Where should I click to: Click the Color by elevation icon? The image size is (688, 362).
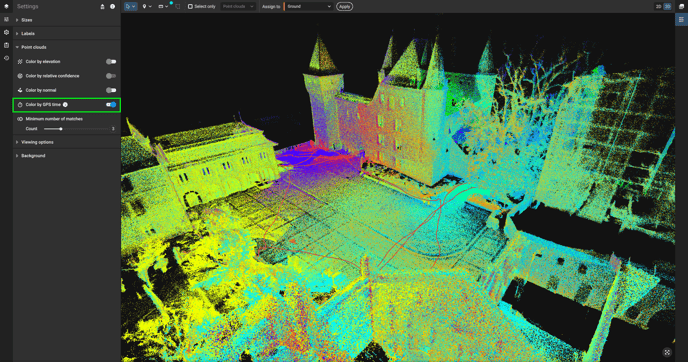20,62
